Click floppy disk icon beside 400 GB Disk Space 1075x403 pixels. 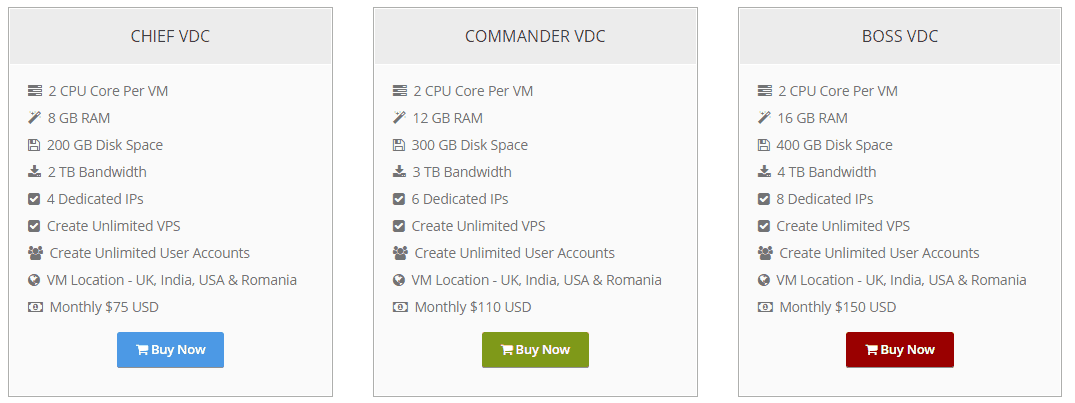coord(764,145)
